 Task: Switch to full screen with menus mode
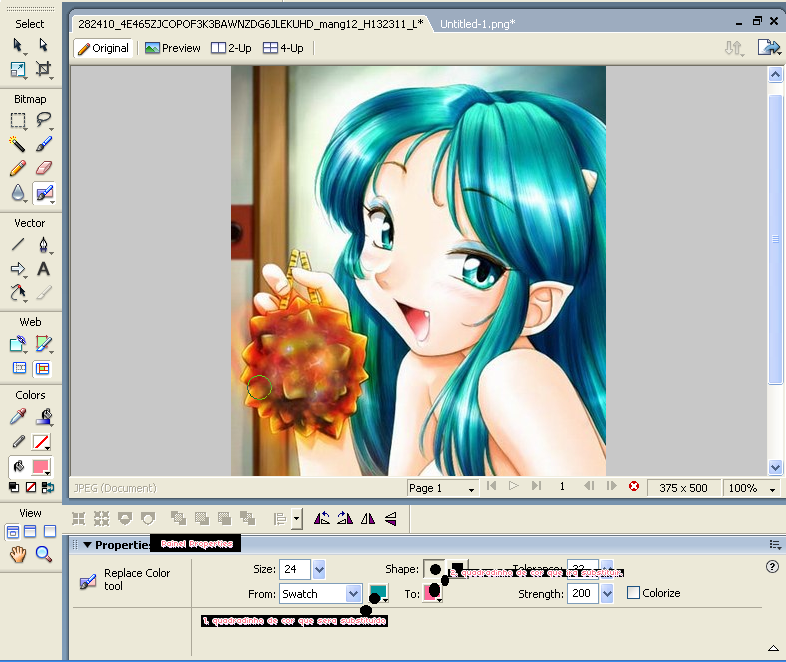coord(30,531)
